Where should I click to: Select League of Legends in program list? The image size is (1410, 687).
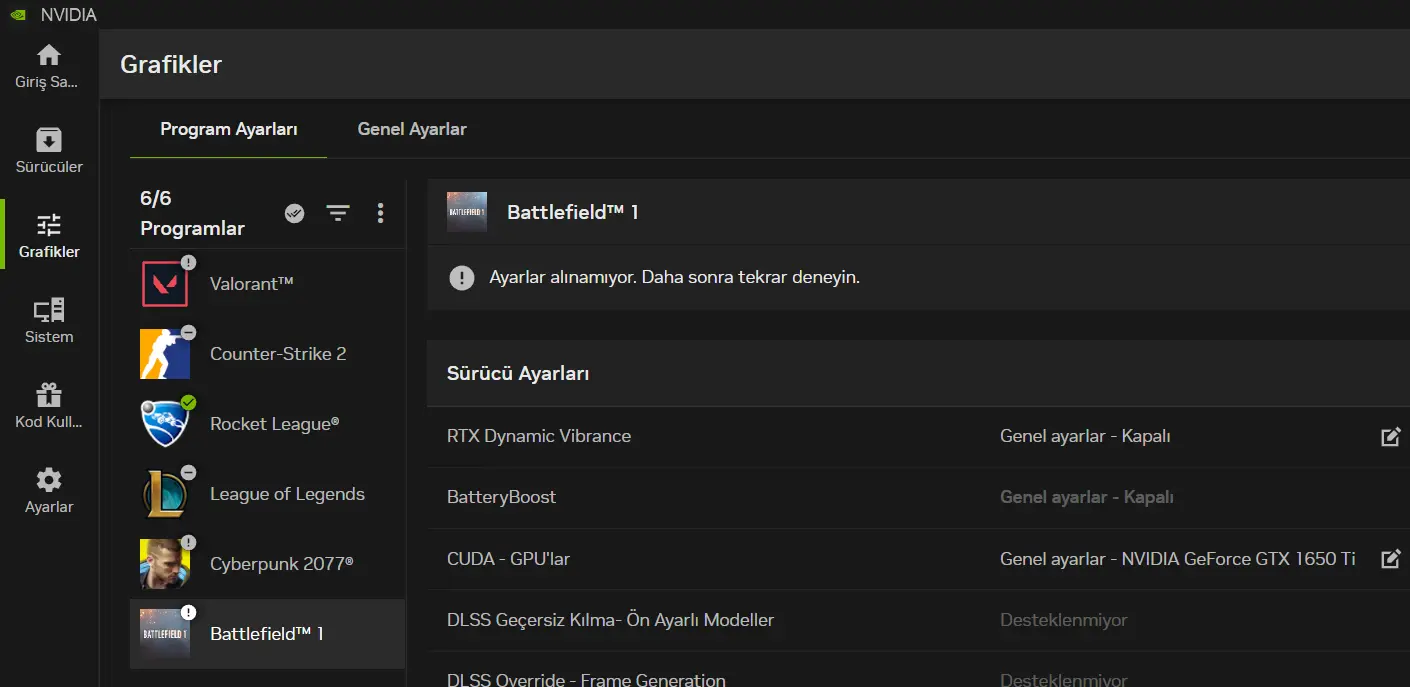[x=287, y=494]
